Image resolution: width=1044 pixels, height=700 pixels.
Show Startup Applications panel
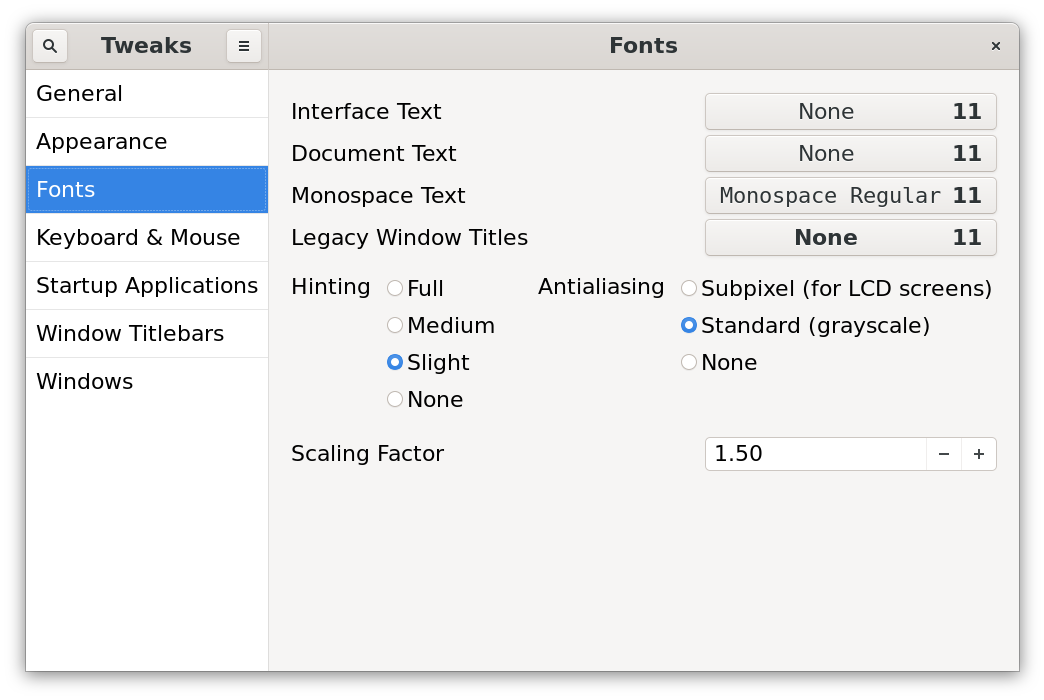[147, 286]
